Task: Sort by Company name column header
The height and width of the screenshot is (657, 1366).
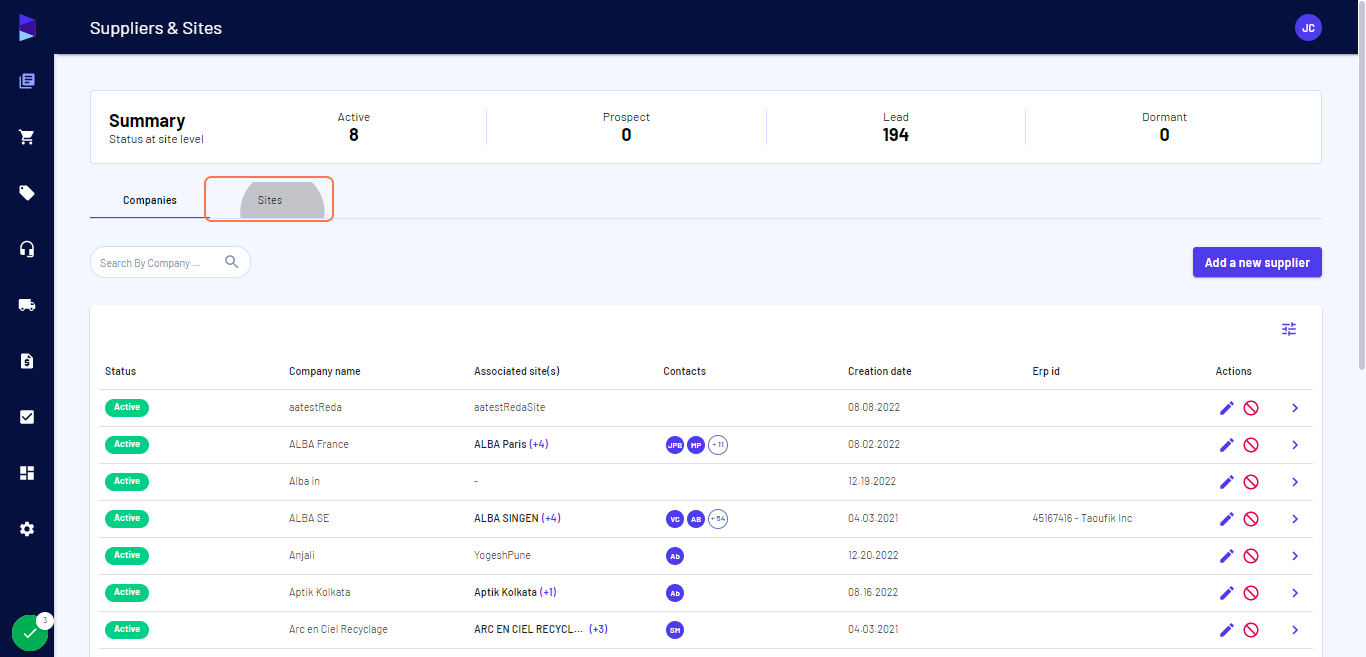Action: coord(325,371)
